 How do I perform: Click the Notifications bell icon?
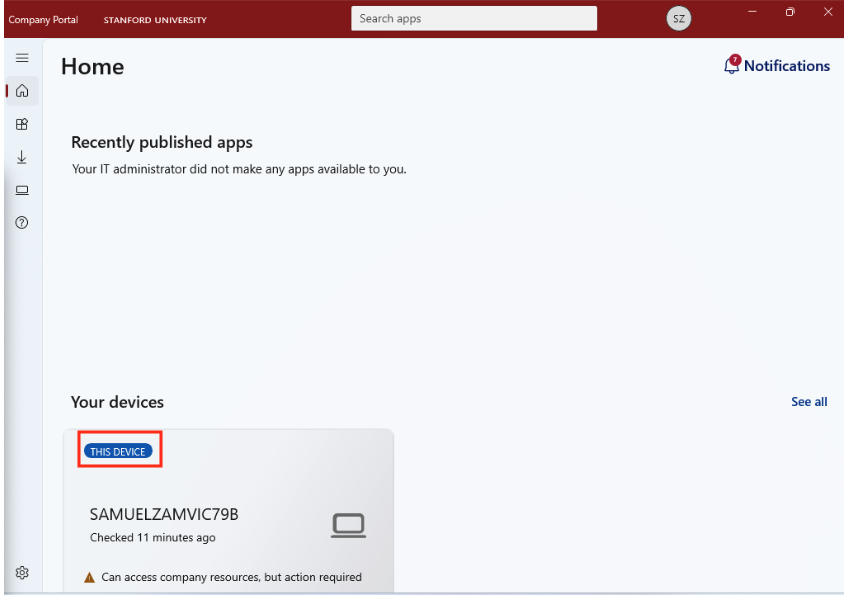click(729, 63)
